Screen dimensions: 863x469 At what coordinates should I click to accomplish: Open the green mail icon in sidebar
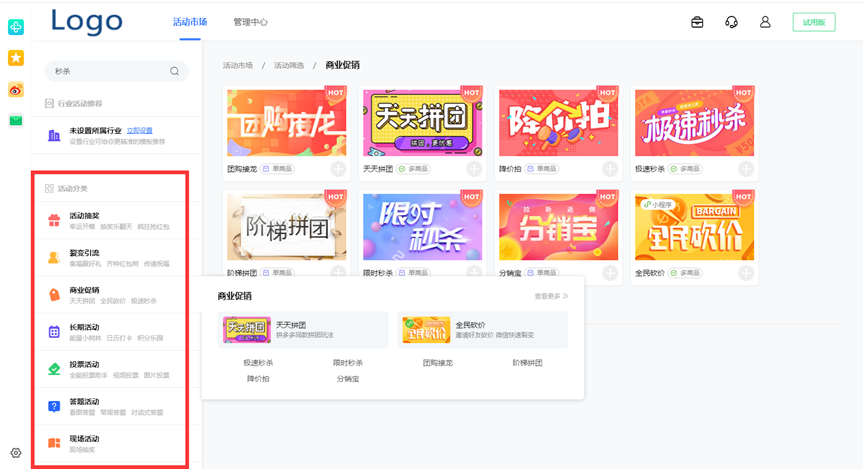click(x=16, y=120)
